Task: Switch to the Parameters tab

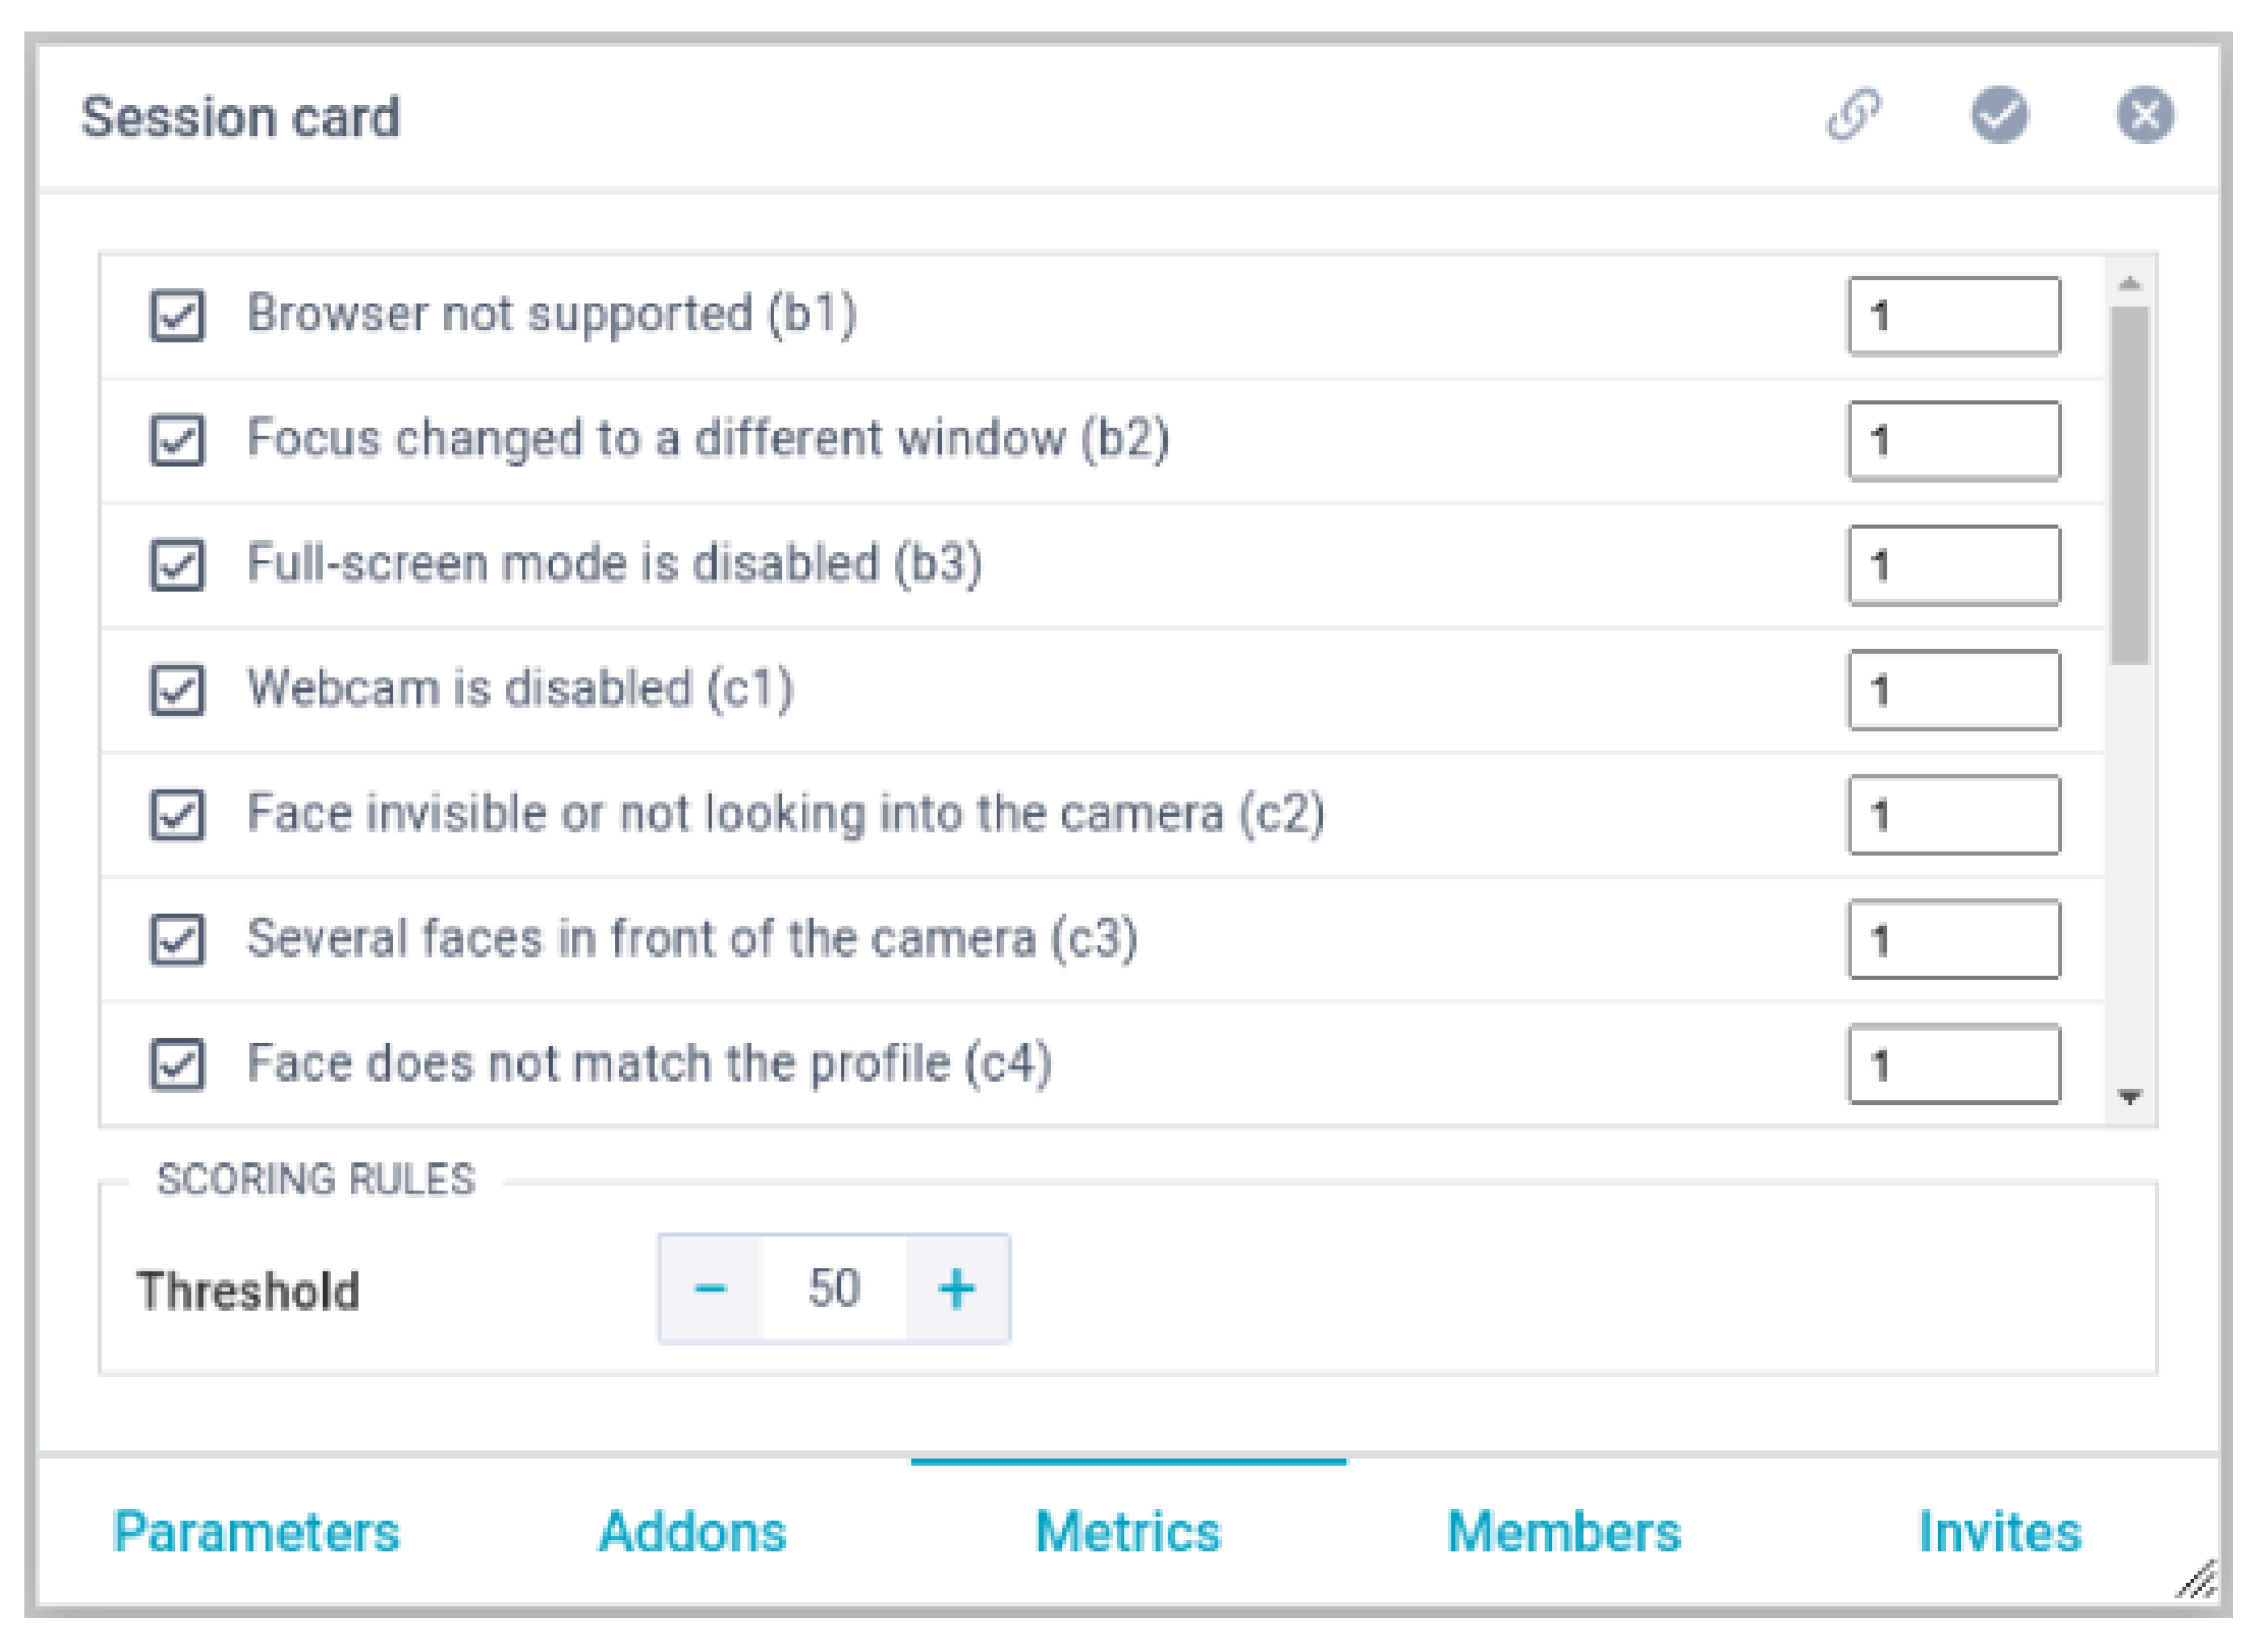Action: click(x=256, y=1532)
